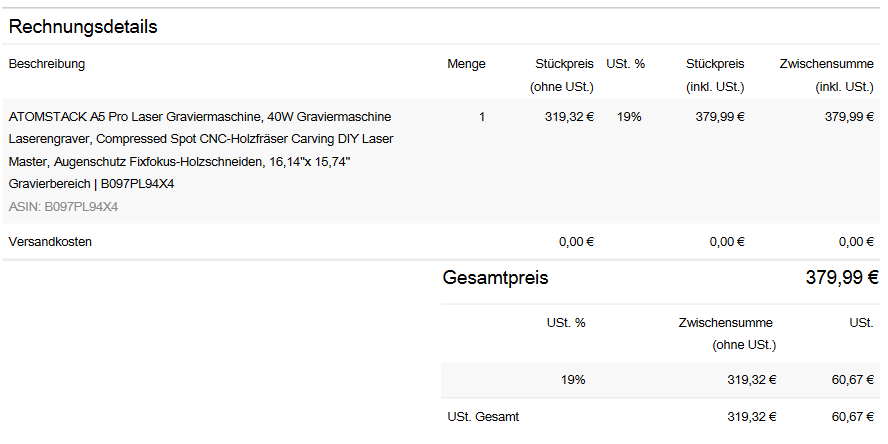Click the Rechnungsdetails heading
The width and height of the screenshot is (888, 444).
pyautogui.click(x=83, y=27)
